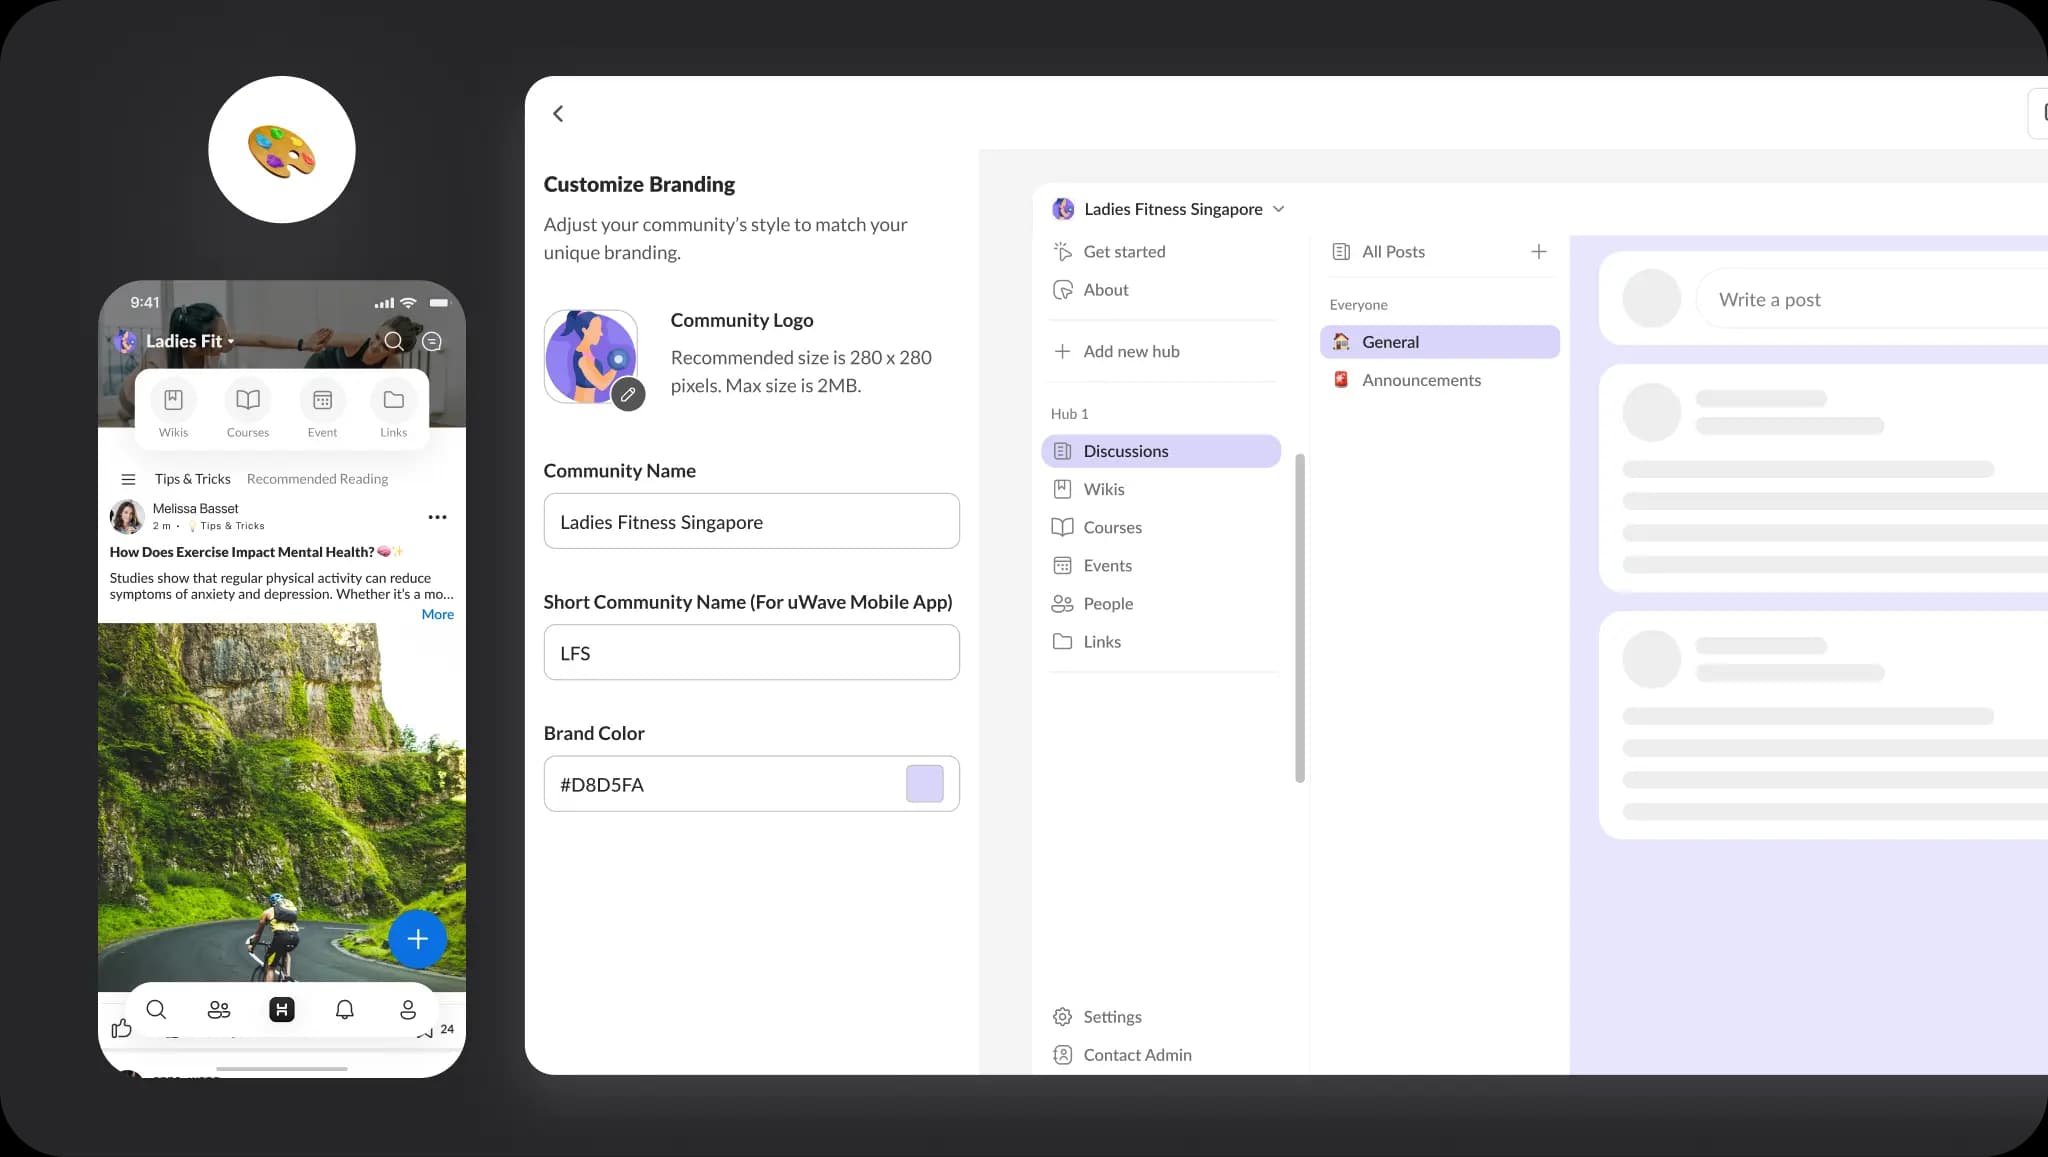Select the Links icon in sidebar

tap(1062, 641)
